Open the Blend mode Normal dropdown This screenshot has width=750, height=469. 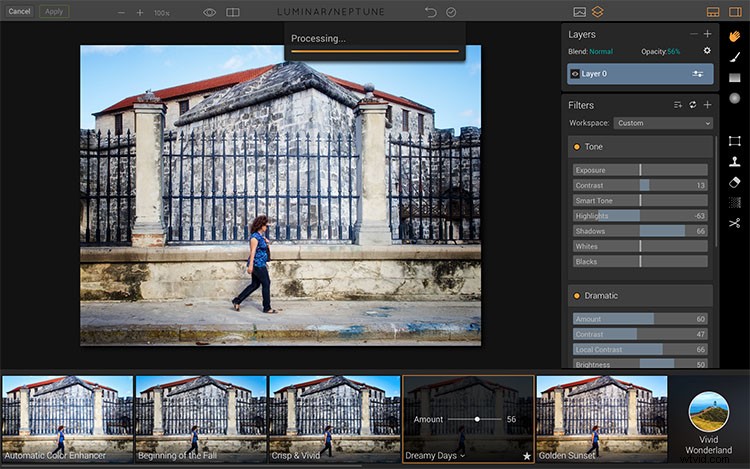[601, 52]
